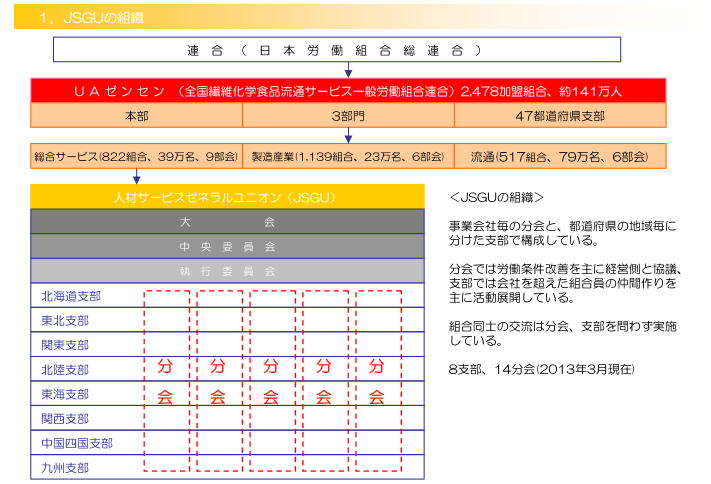The width and height of the screenshot is (711, 484).
Task: Select the 連合（日本労働組合総連合）box
Action: point(337,49)
